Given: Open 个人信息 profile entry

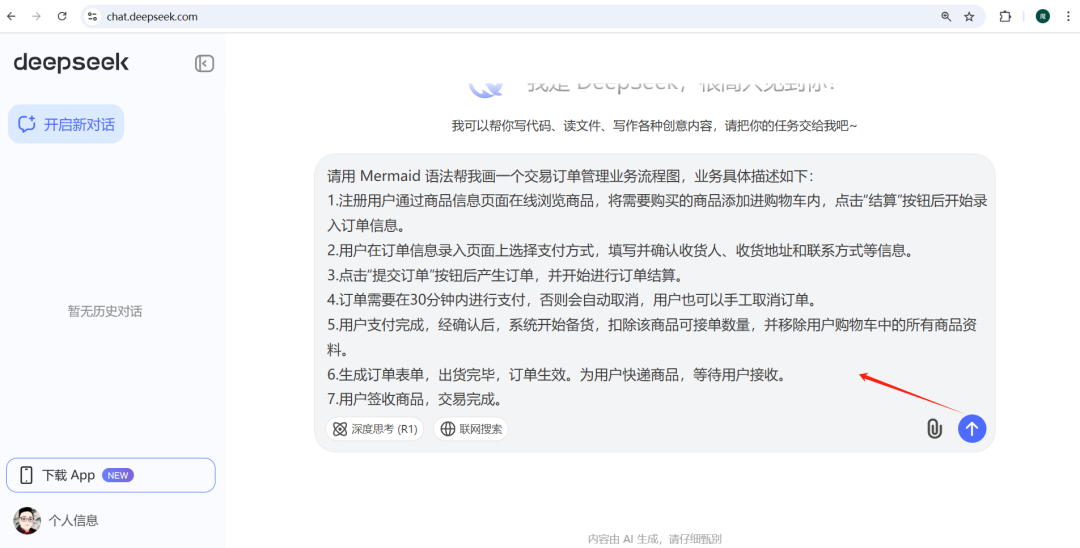Looking at the screenshot, I should tap(73, 520).
